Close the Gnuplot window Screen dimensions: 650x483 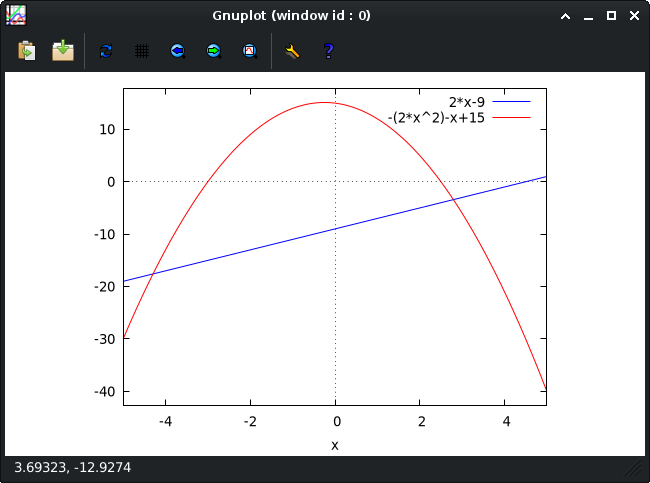click(x=634, y=16)
